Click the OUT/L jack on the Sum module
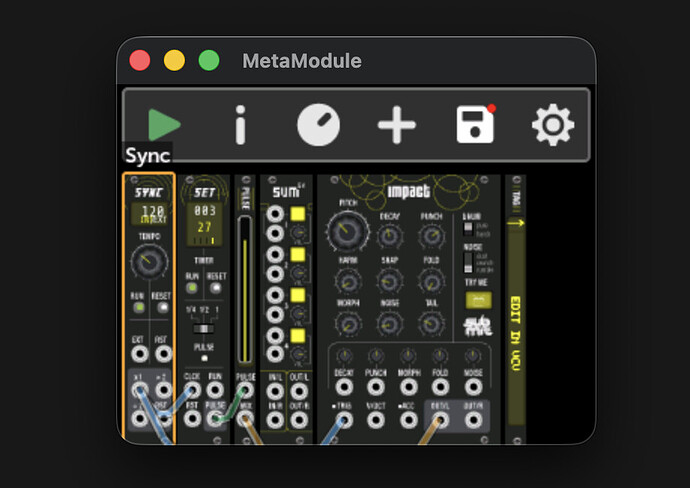 299,391
